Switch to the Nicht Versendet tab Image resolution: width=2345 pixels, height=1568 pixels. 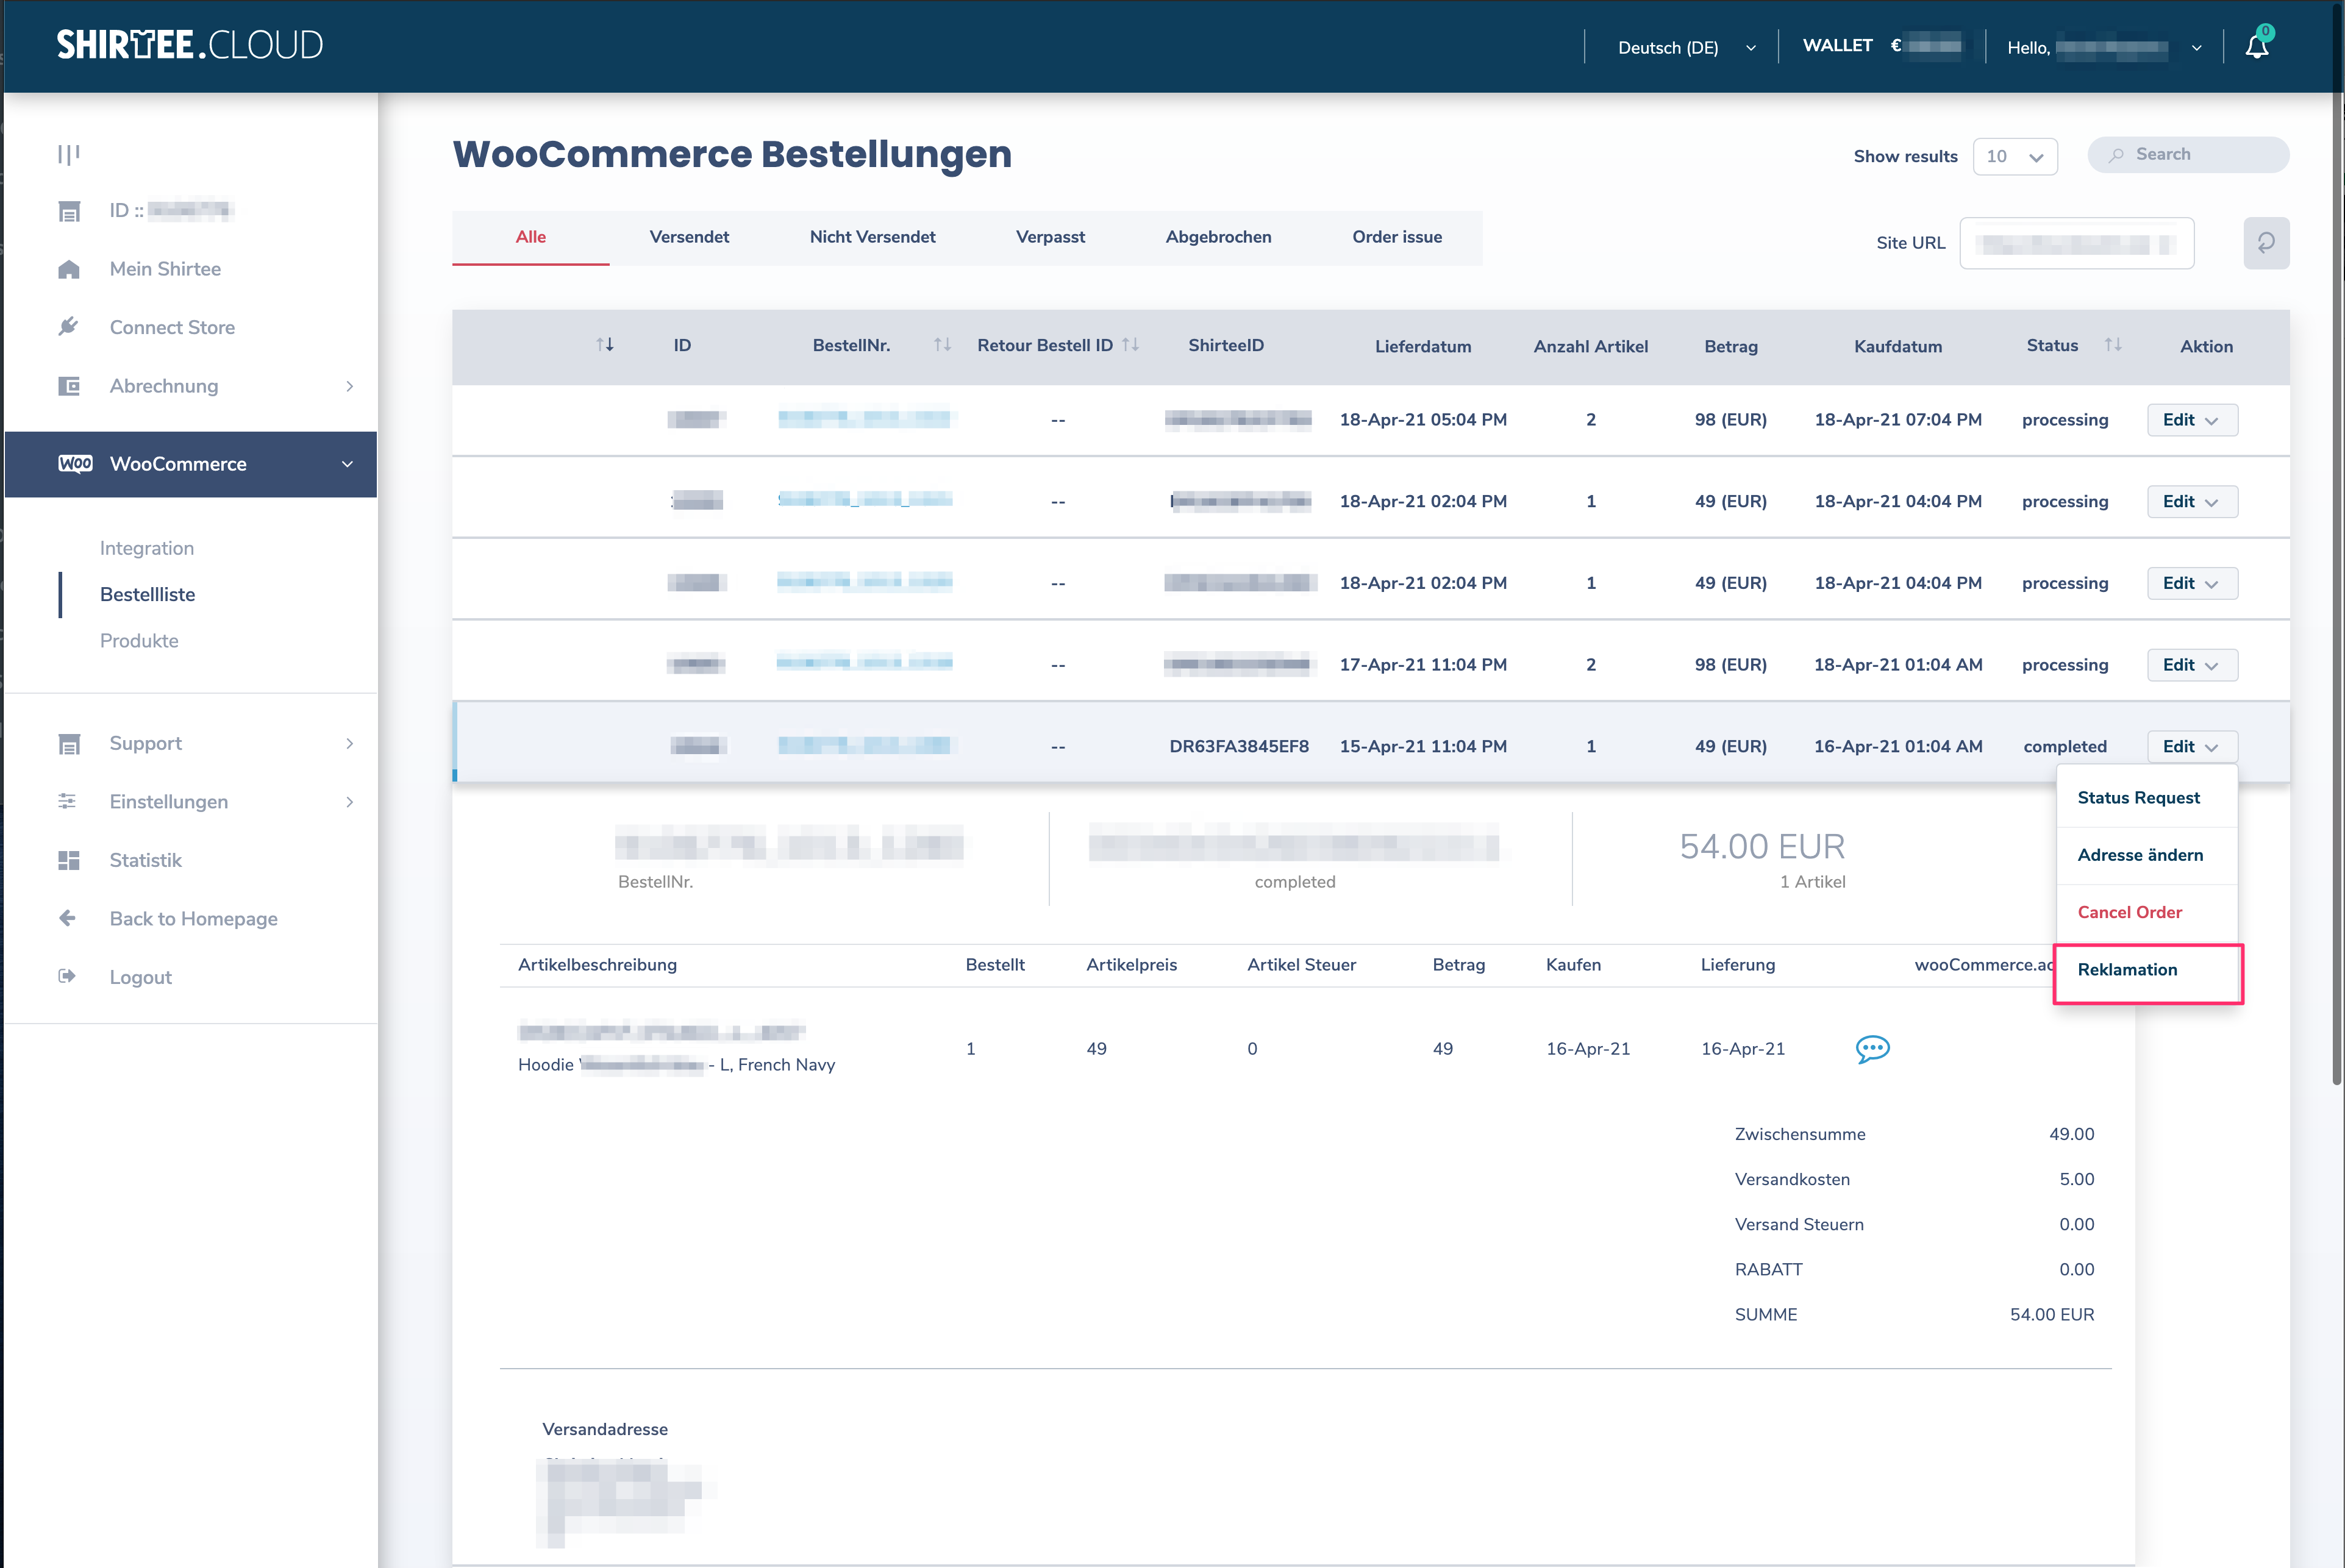[x=872, y=237]
